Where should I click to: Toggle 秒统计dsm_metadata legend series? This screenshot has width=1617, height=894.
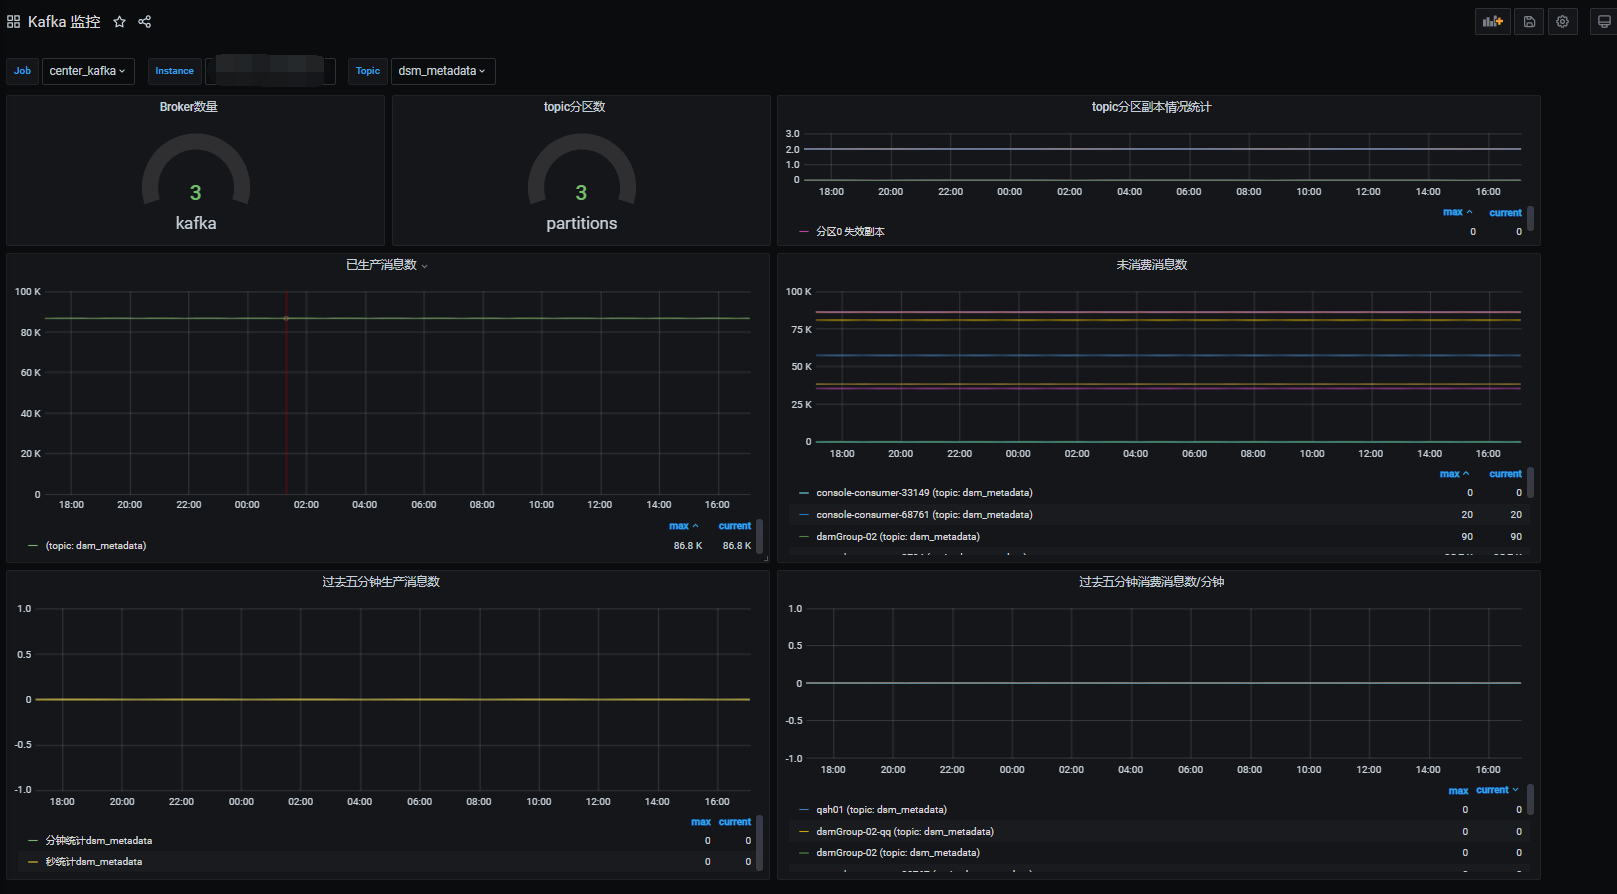point(94,862)
